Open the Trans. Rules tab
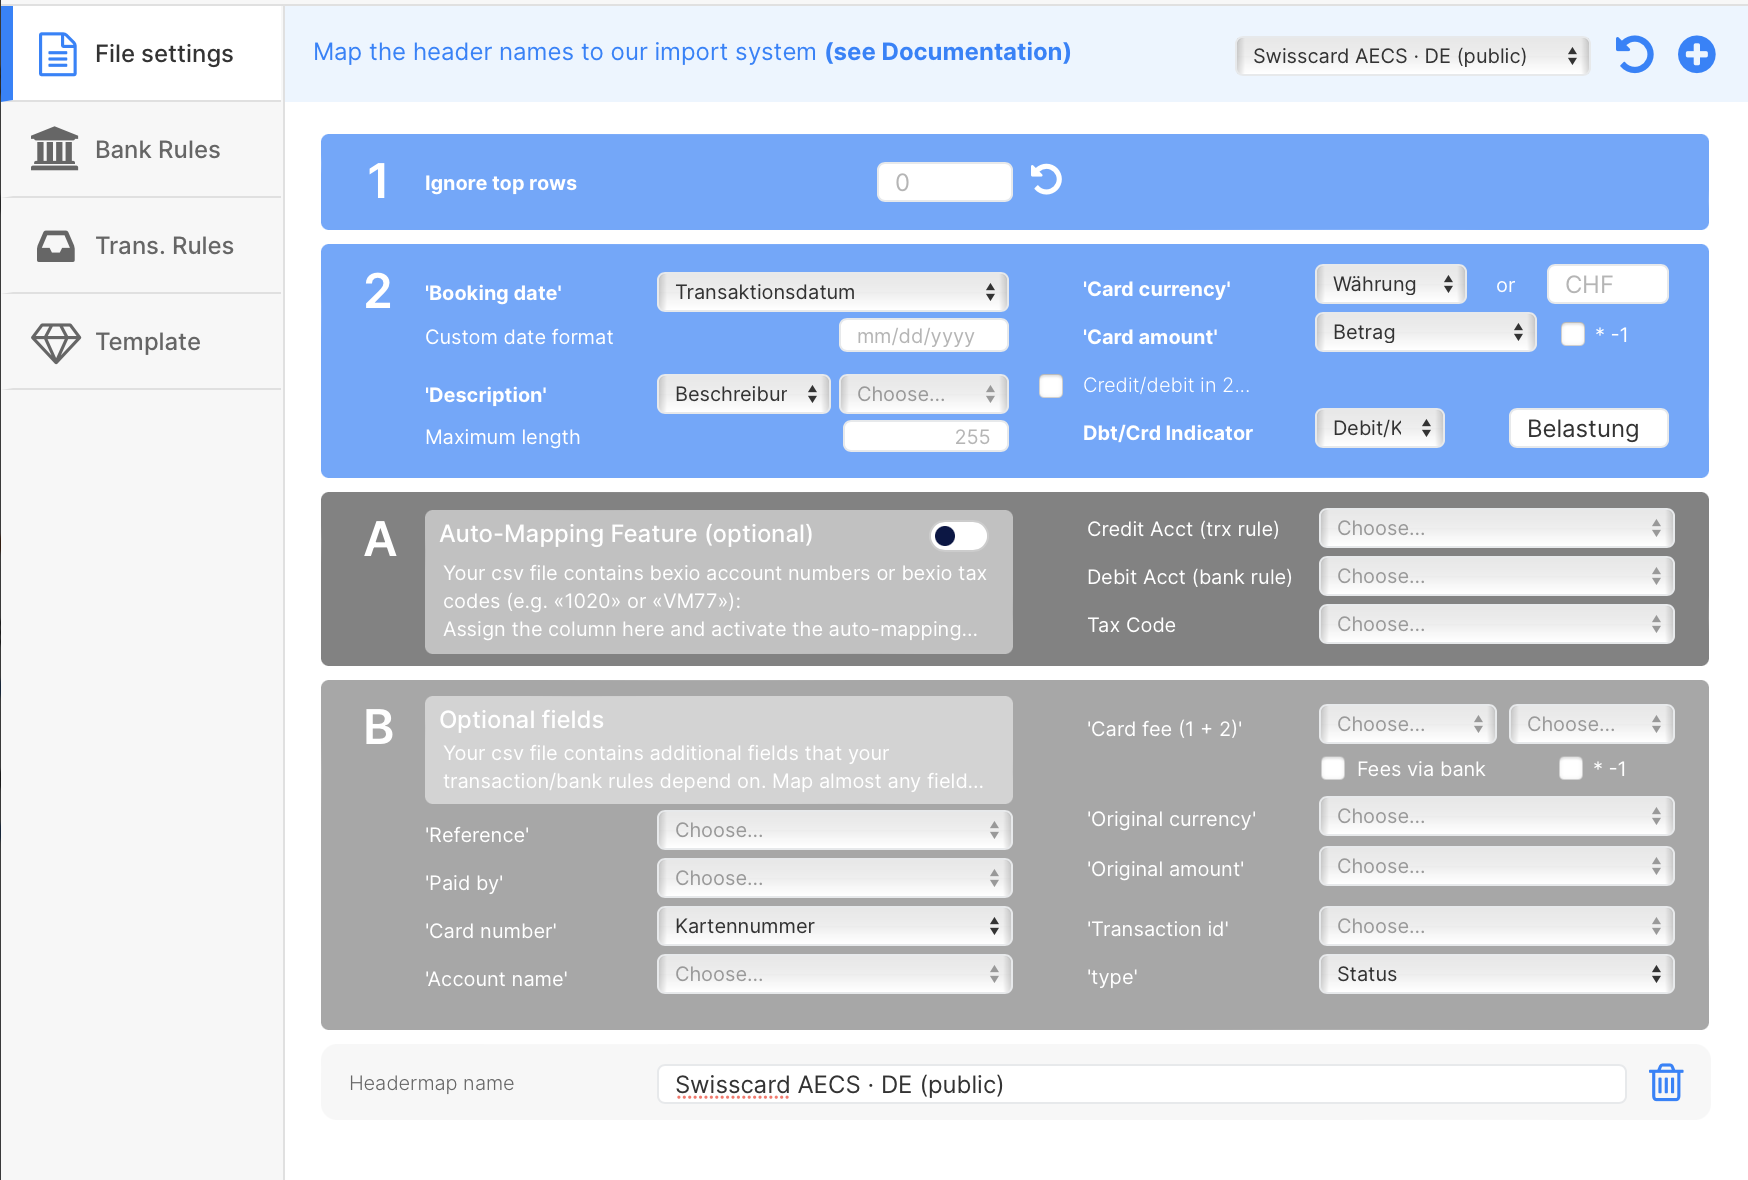This screenshot has height=1180, width=1748. tap(142, 245)
